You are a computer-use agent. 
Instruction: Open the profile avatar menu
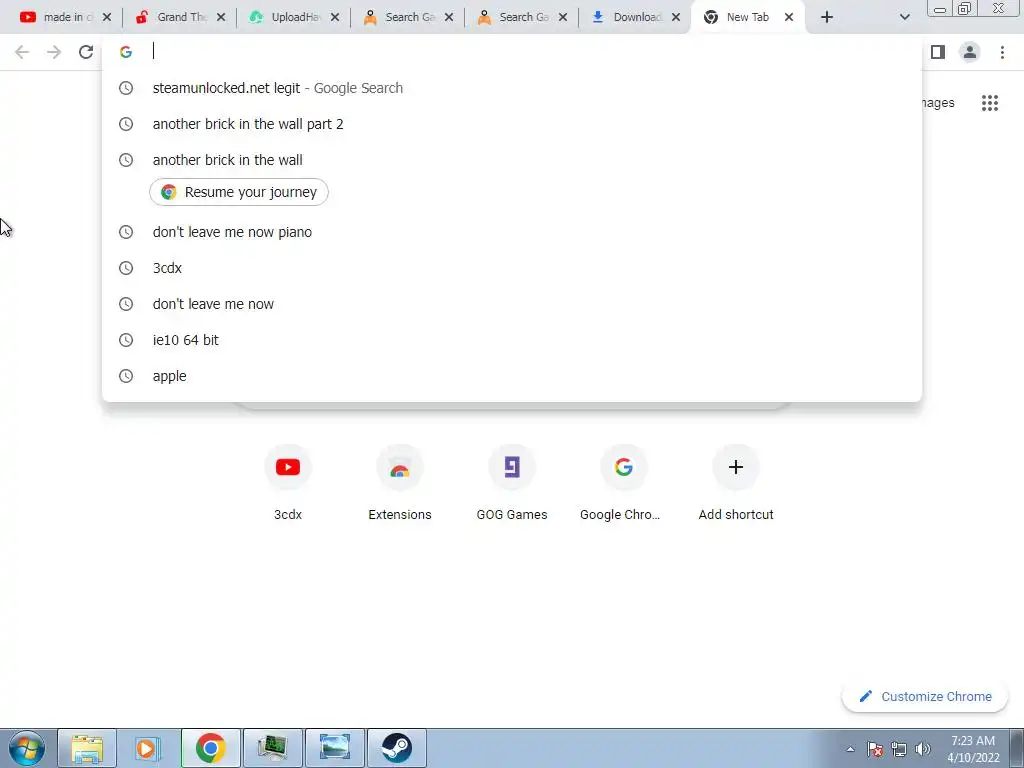[x=970, y=52]
